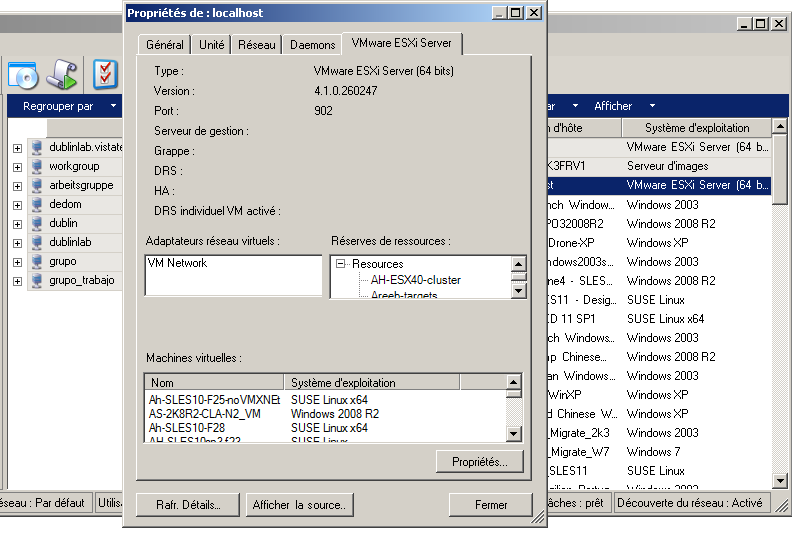Open the Afficher dropdown menu

tap(652, 106)
